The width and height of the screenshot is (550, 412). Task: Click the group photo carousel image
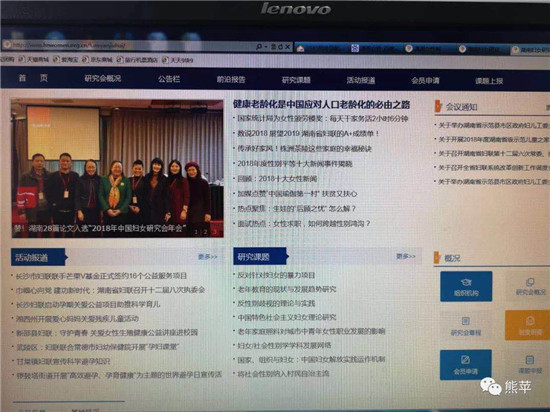point(117,168)
